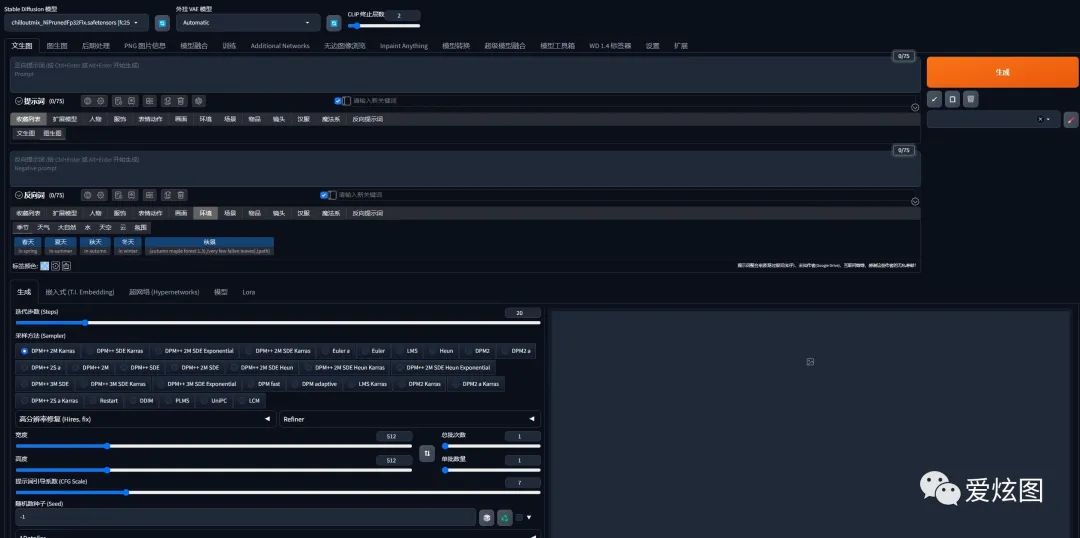Choose the Restart sampler

click(103, 400)
